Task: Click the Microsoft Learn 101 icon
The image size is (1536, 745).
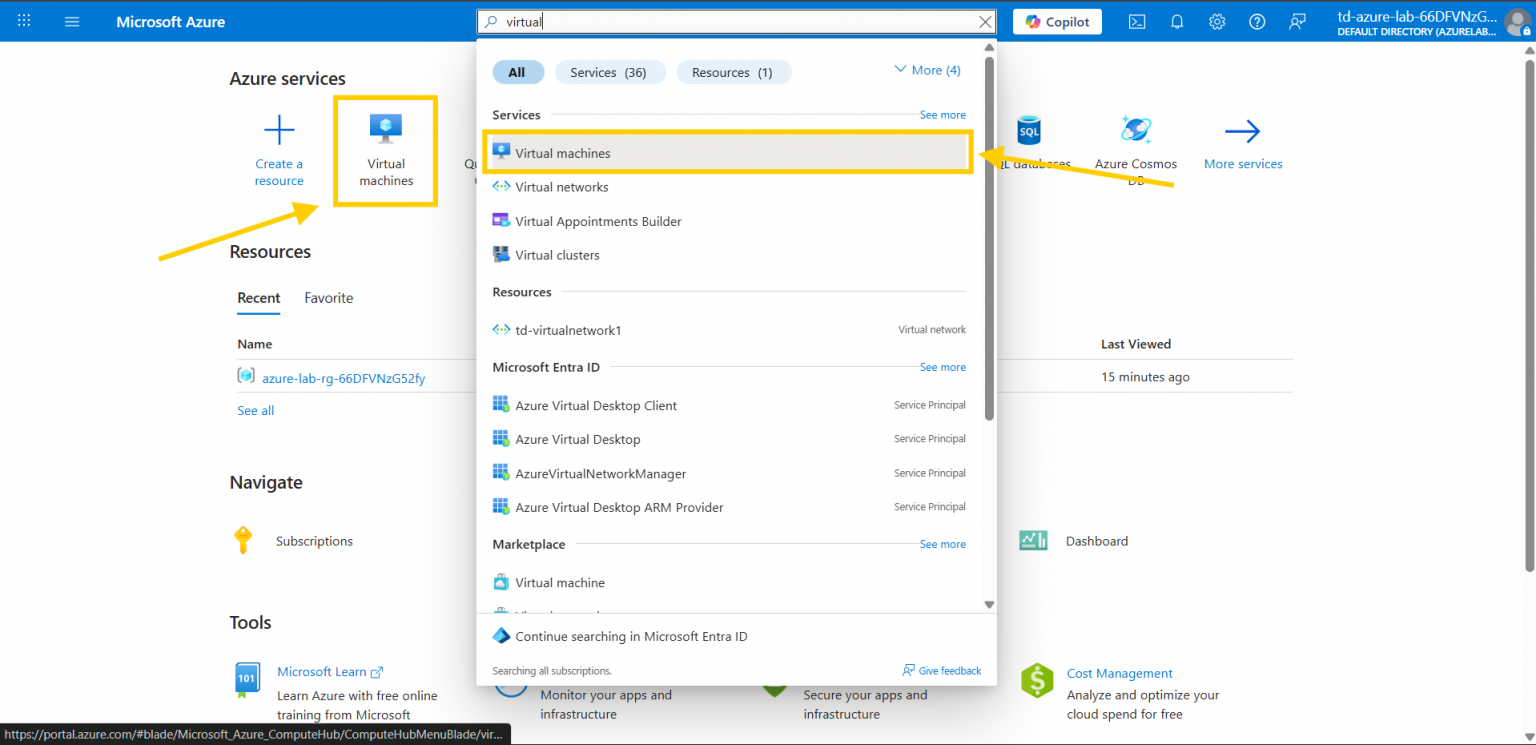Action: pos(246,678)
